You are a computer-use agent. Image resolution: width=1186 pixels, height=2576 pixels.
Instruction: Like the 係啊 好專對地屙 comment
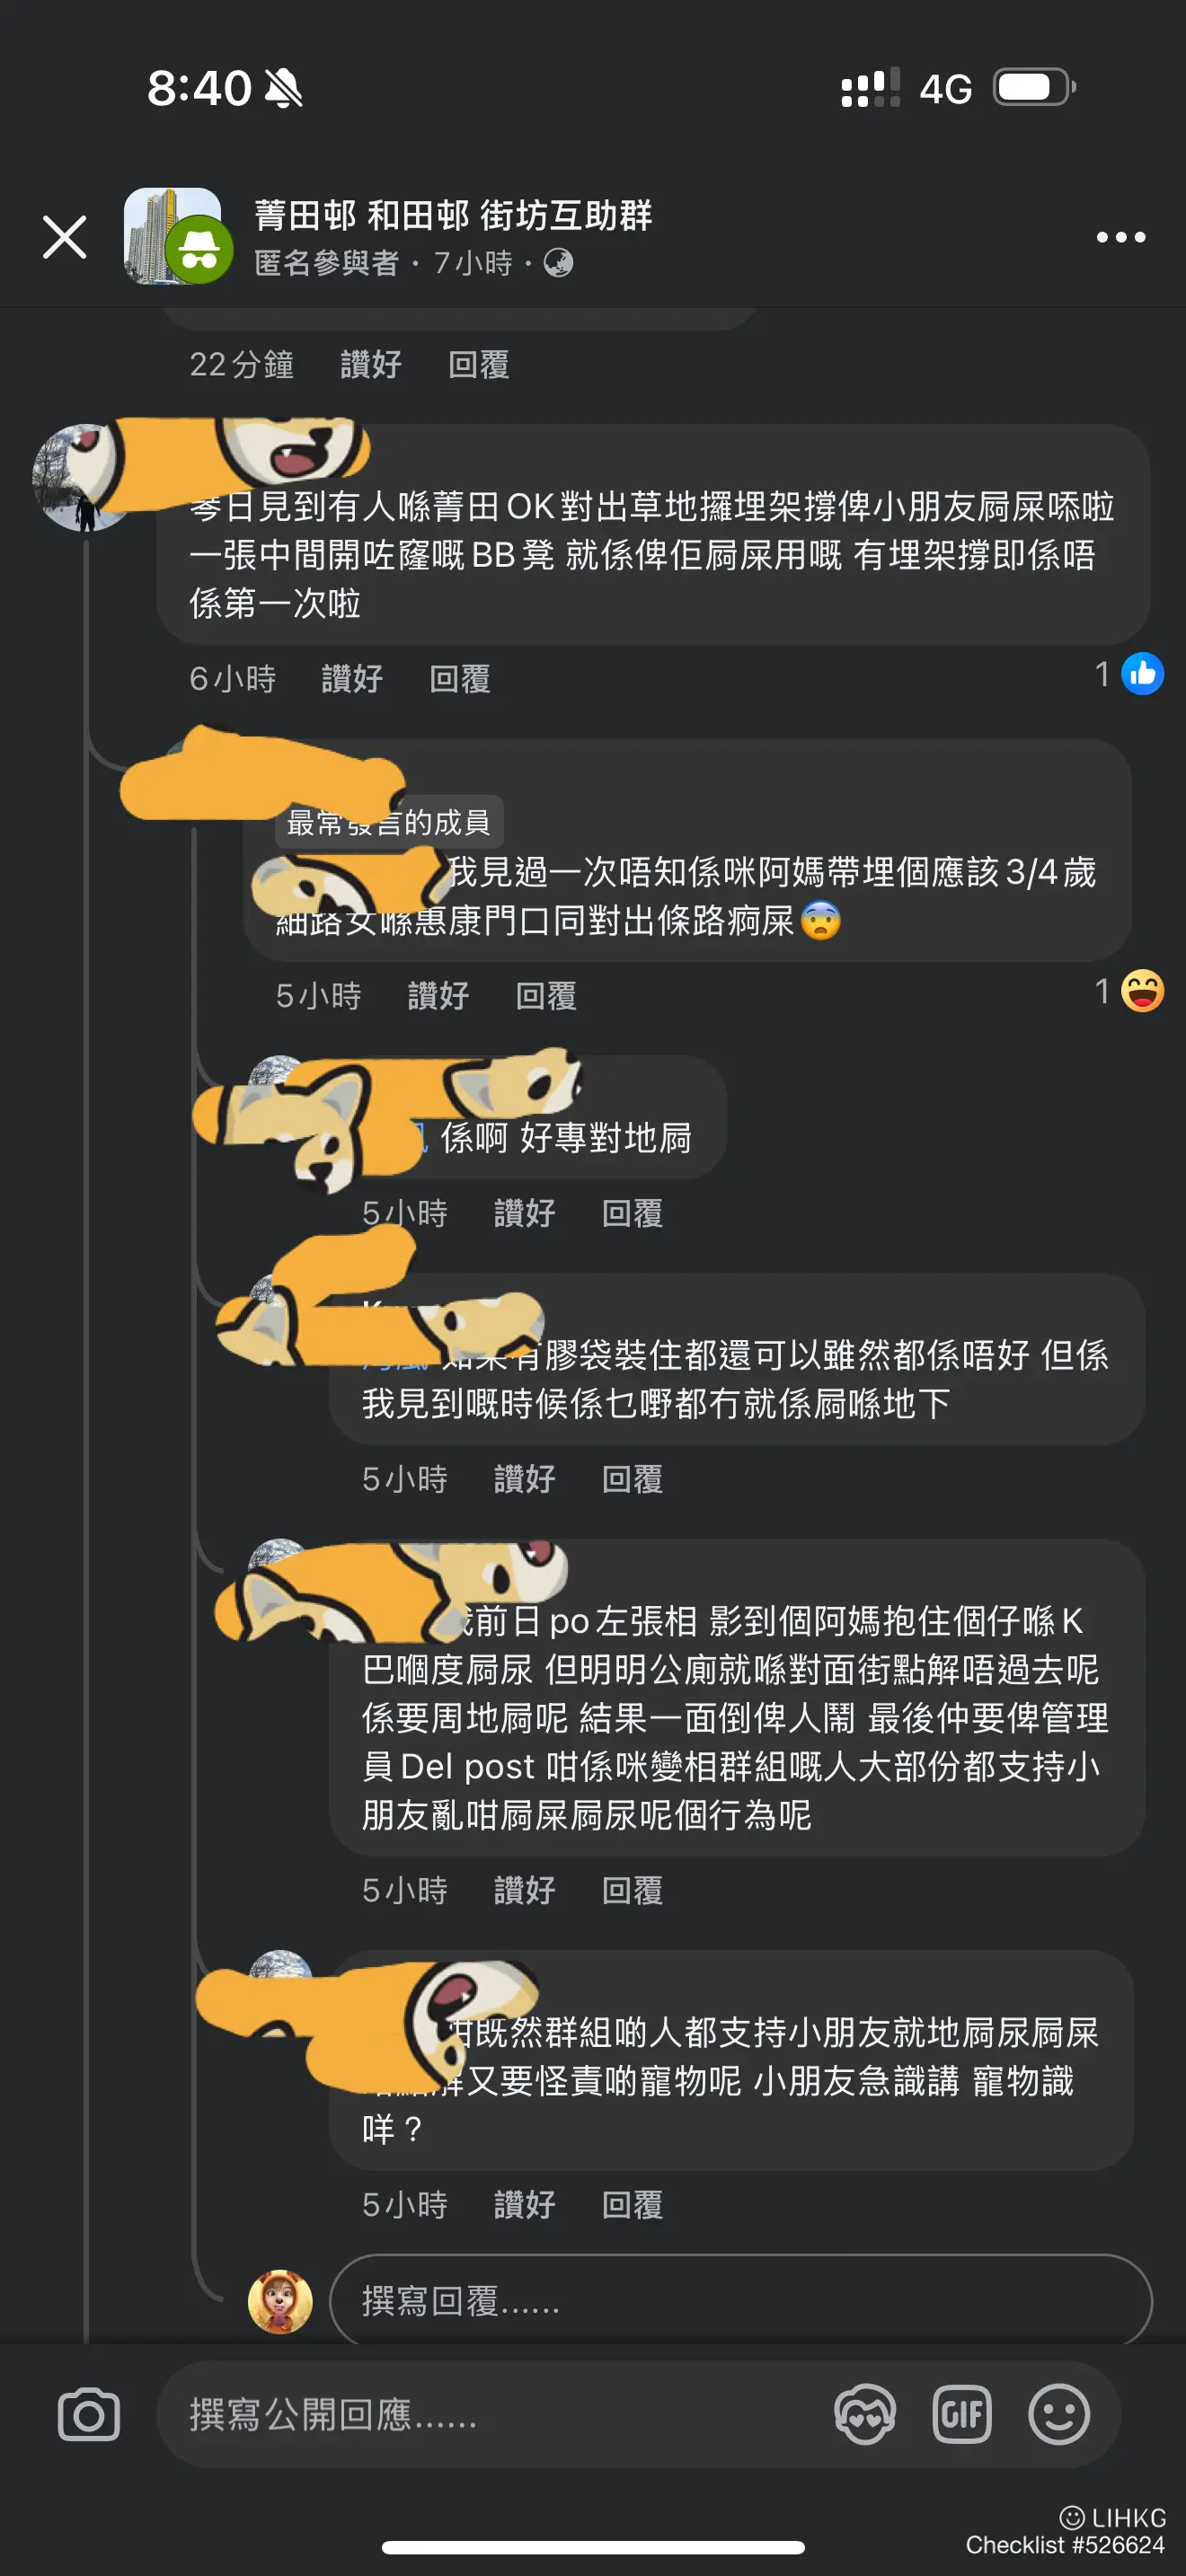tap(525, 1213)
